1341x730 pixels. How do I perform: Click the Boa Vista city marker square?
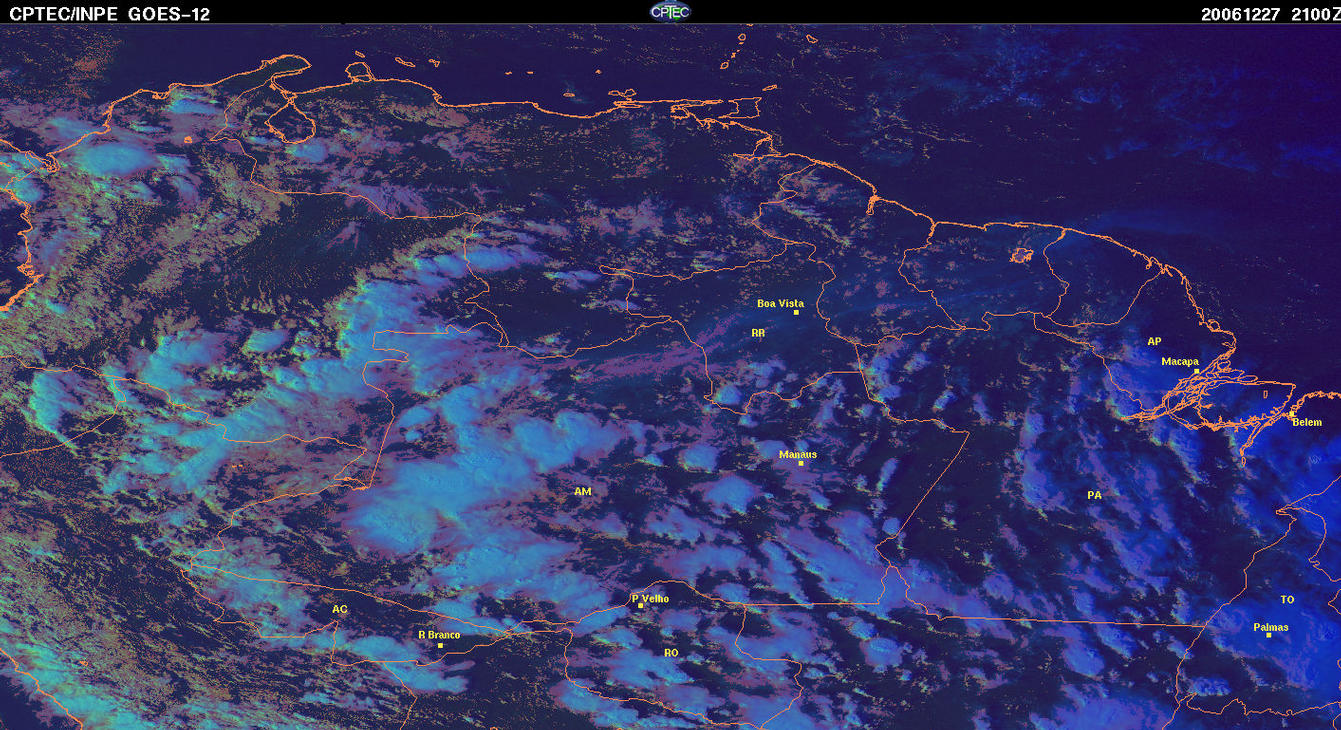(796, 313)
